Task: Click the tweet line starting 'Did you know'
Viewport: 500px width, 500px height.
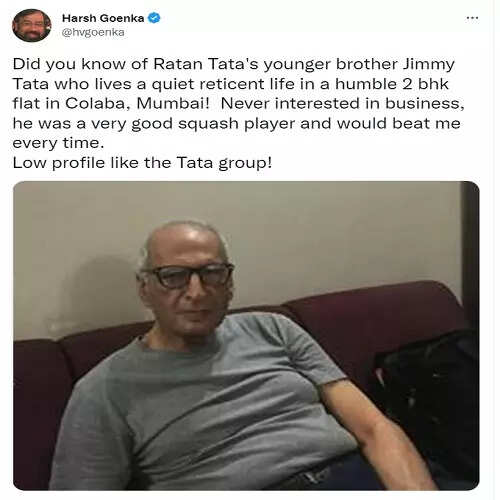Action: point(234,64)
